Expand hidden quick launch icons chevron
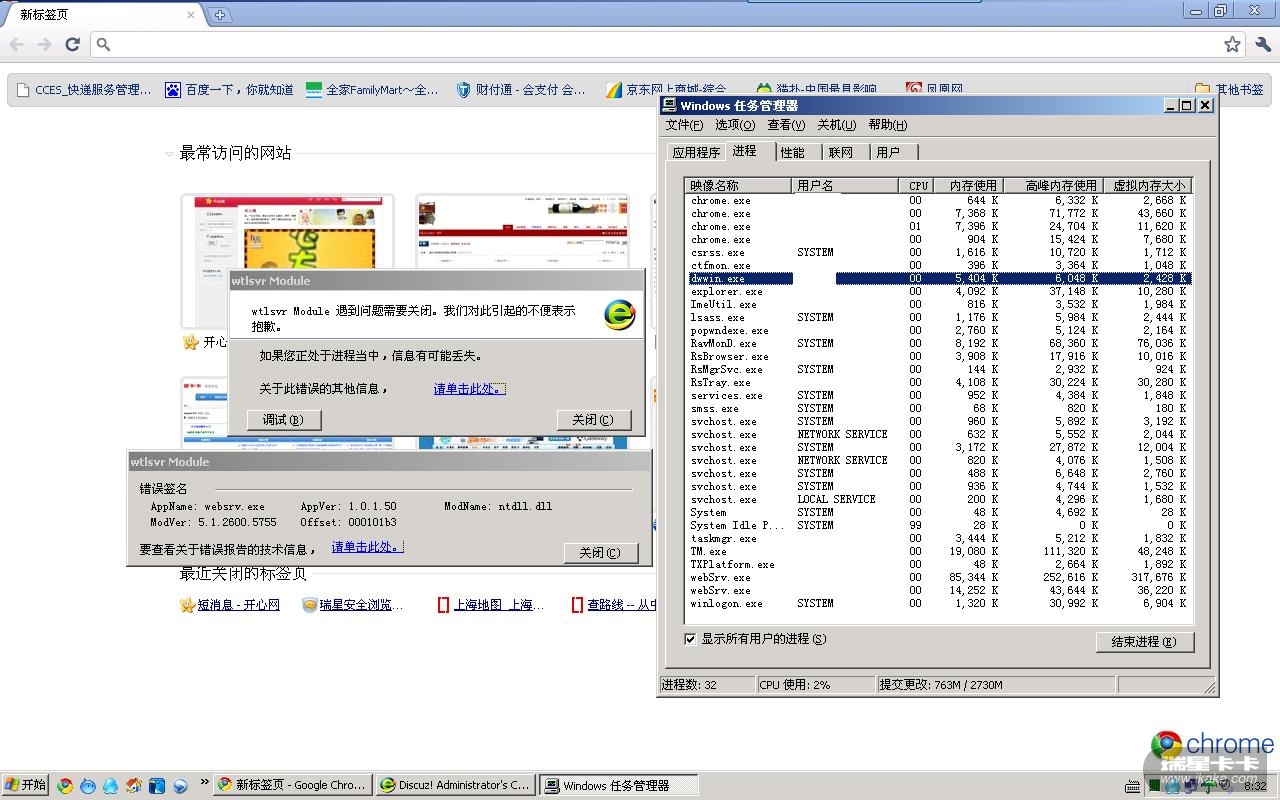 205,782
